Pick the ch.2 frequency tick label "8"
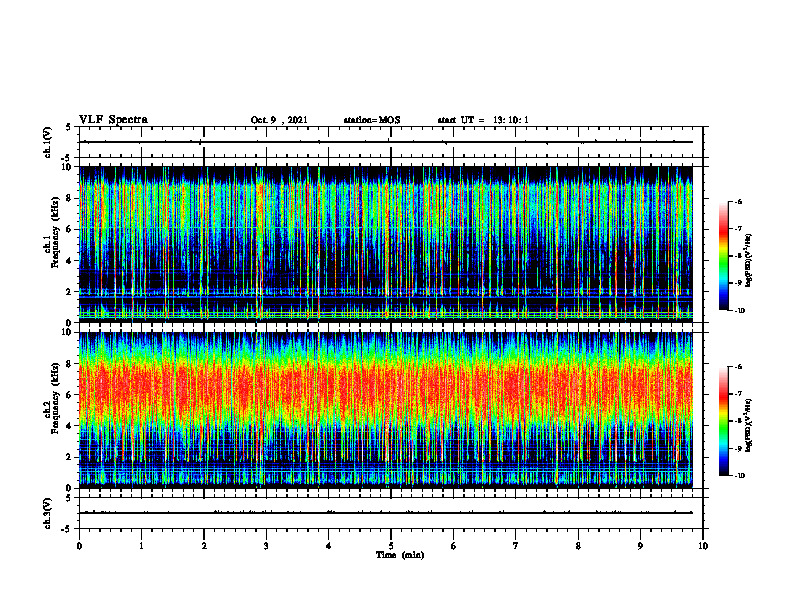 tap(70, 364)
